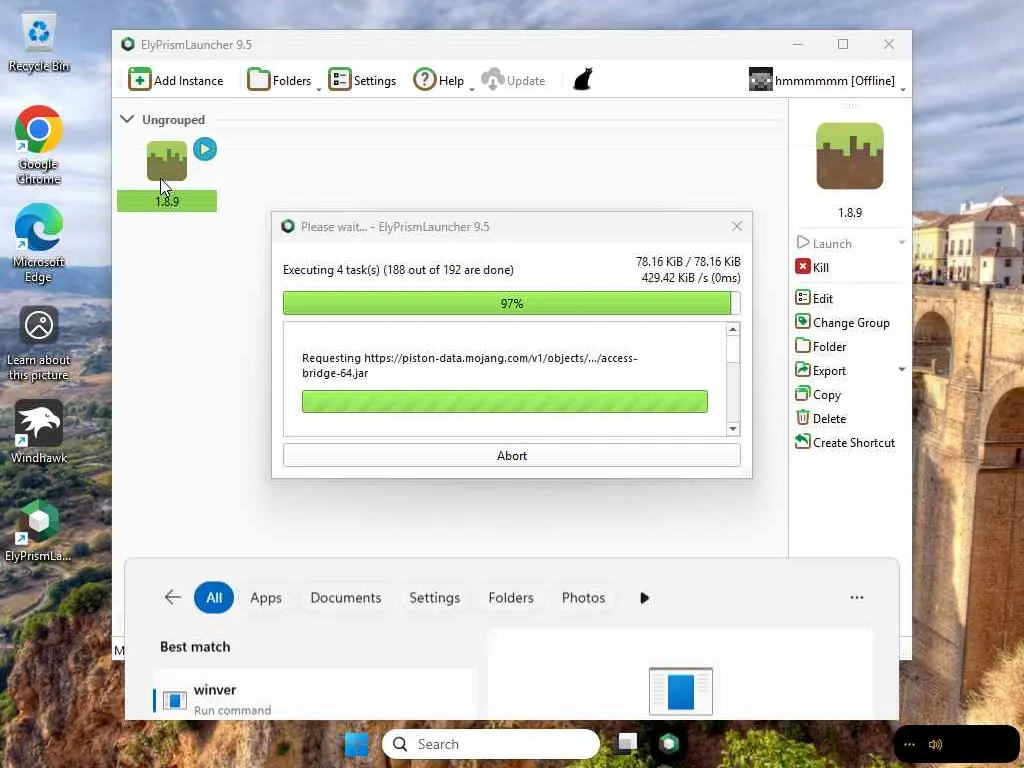Click the large 1.8.9 instance icon in the side panel
This screenshot has height=768, width=1024.
coord(850,156)
